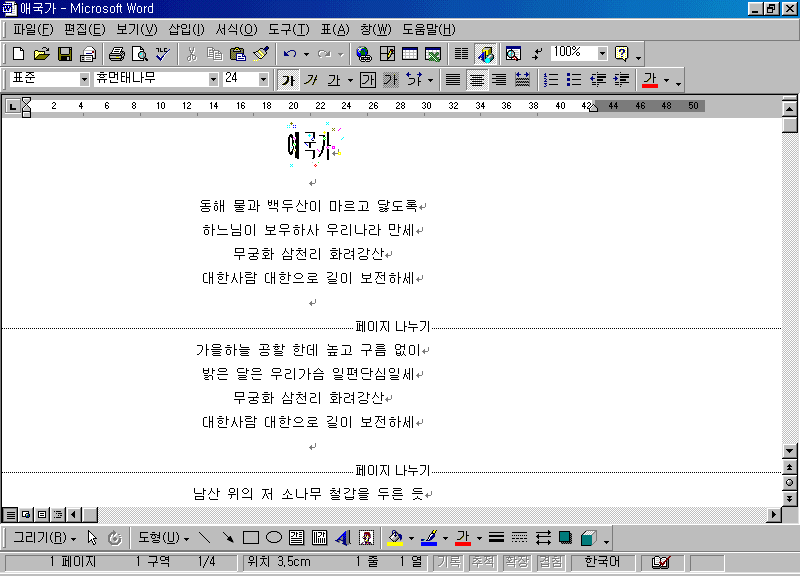The image size is (800, 576).
Task: Open the font size dropdown
Action: [x=263, y=80]
